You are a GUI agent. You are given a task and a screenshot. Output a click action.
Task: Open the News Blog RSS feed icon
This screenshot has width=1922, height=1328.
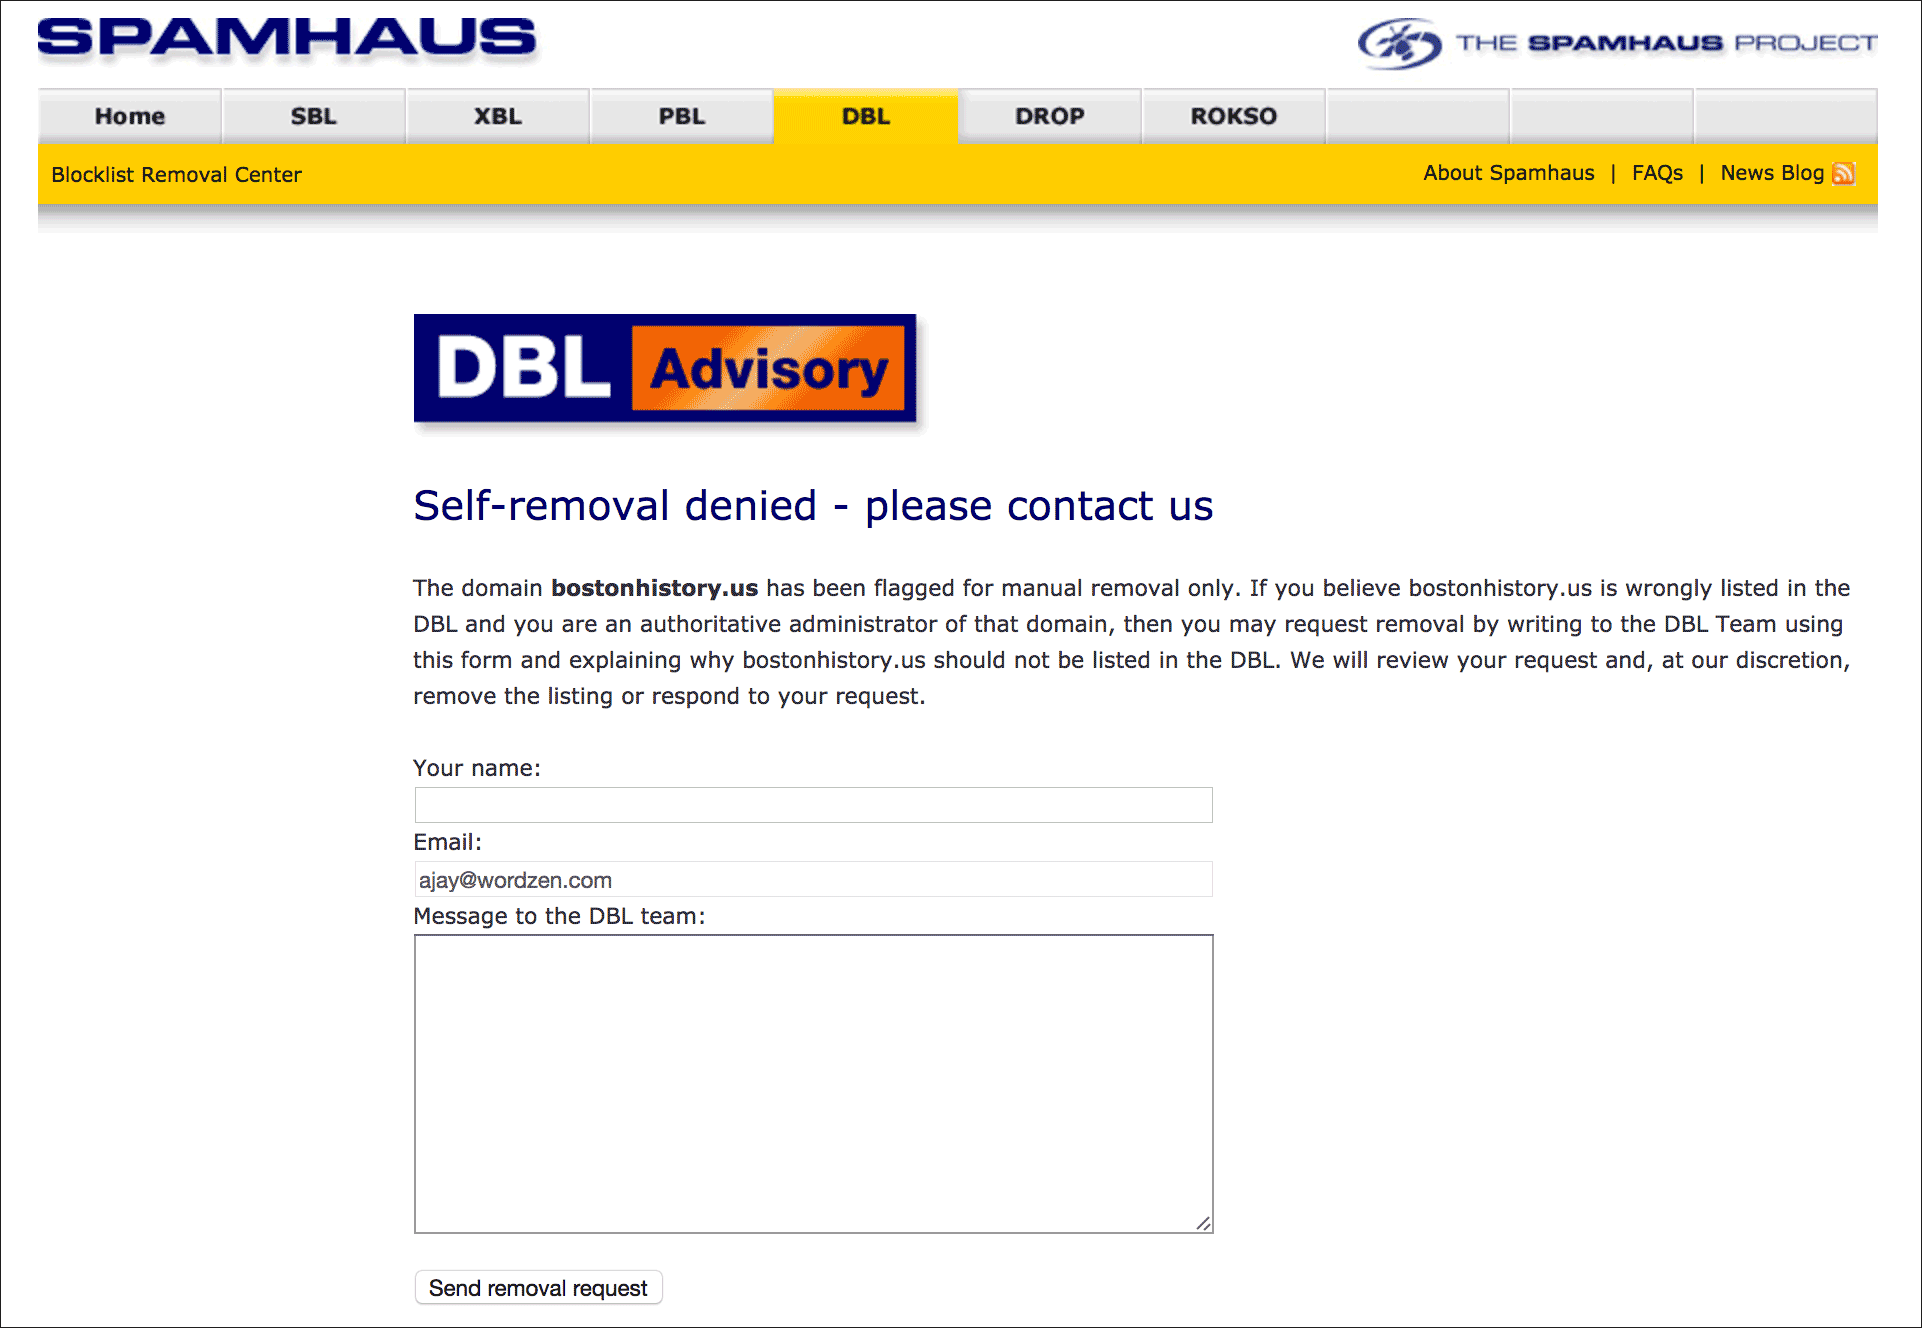click(1843, 174)
